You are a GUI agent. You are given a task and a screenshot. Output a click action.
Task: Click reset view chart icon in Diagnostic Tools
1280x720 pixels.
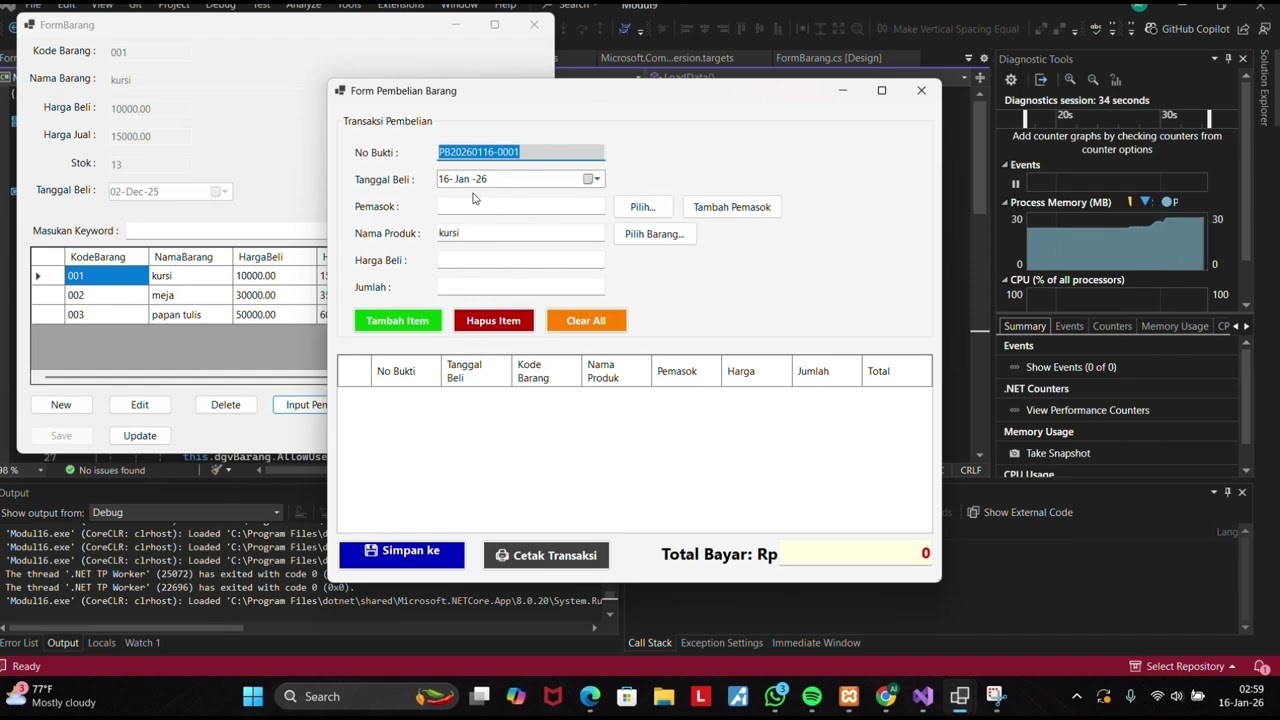(1116, 80)
